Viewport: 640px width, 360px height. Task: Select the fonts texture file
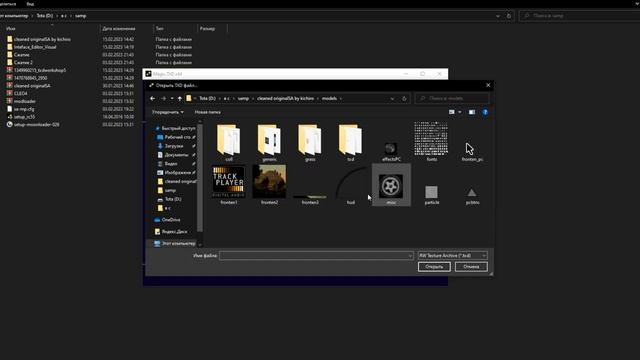pyautogui.click(x=431, y=142)
